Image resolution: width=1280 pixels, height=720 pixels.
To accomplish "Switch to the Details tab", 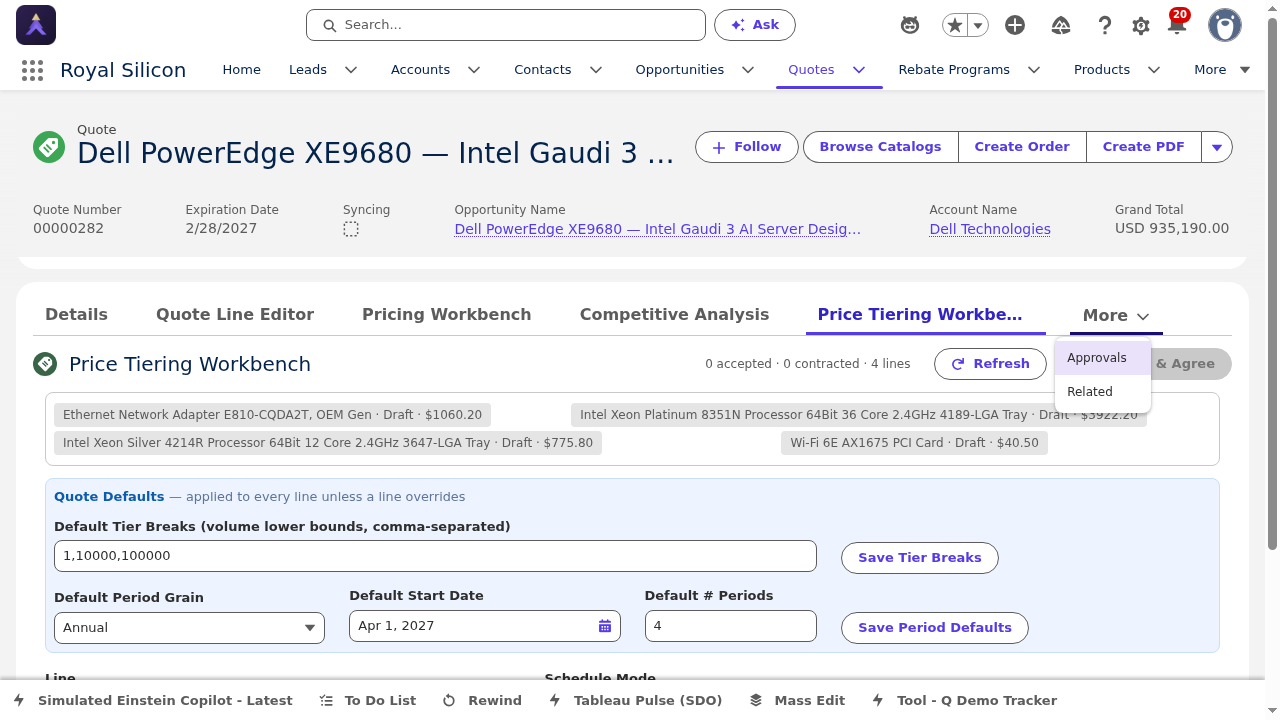I will (76, 315).
